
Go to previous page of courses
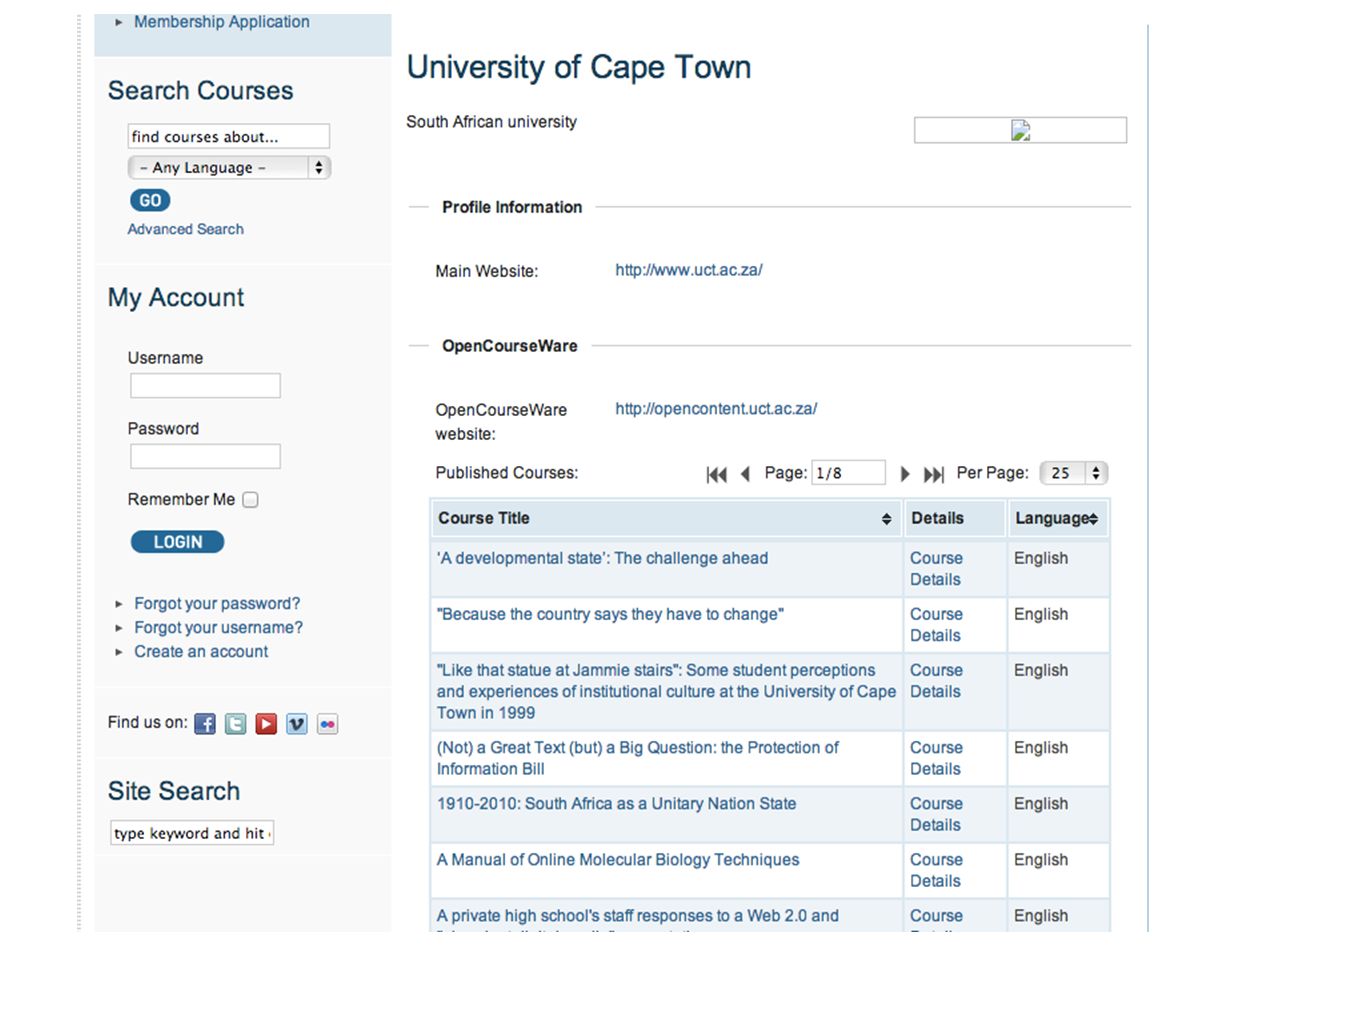click(x=745, y=474)
